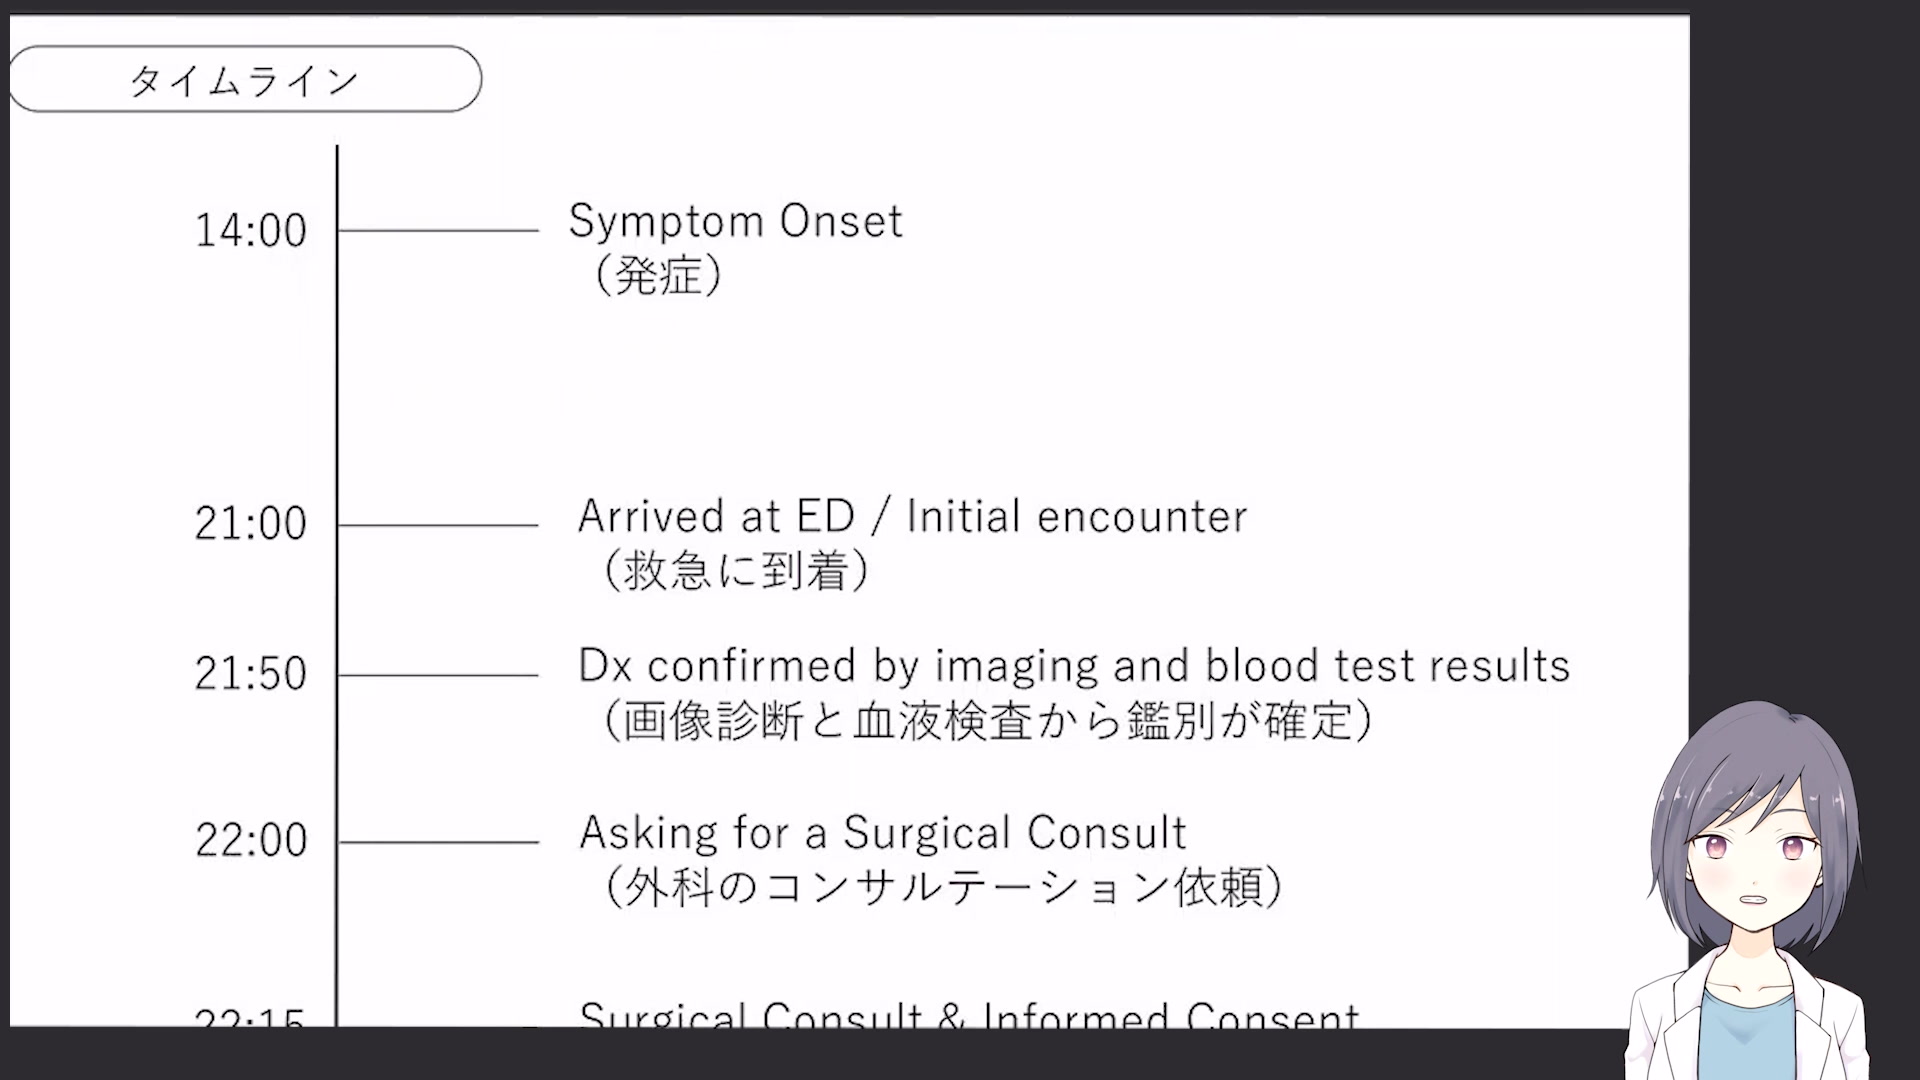Click the 14:00 time label
1920x1080 pixels.
250,231
